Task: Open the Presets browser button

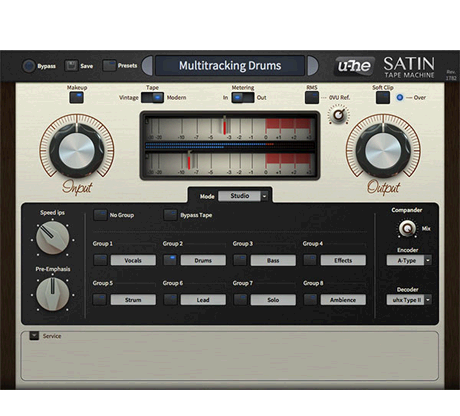Action: click(109, 66)
